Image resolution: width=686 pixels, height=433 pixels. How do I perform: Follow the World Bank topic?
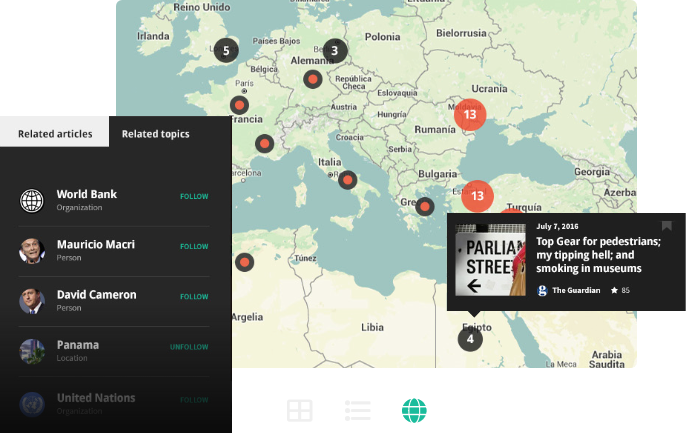point(194,196)
